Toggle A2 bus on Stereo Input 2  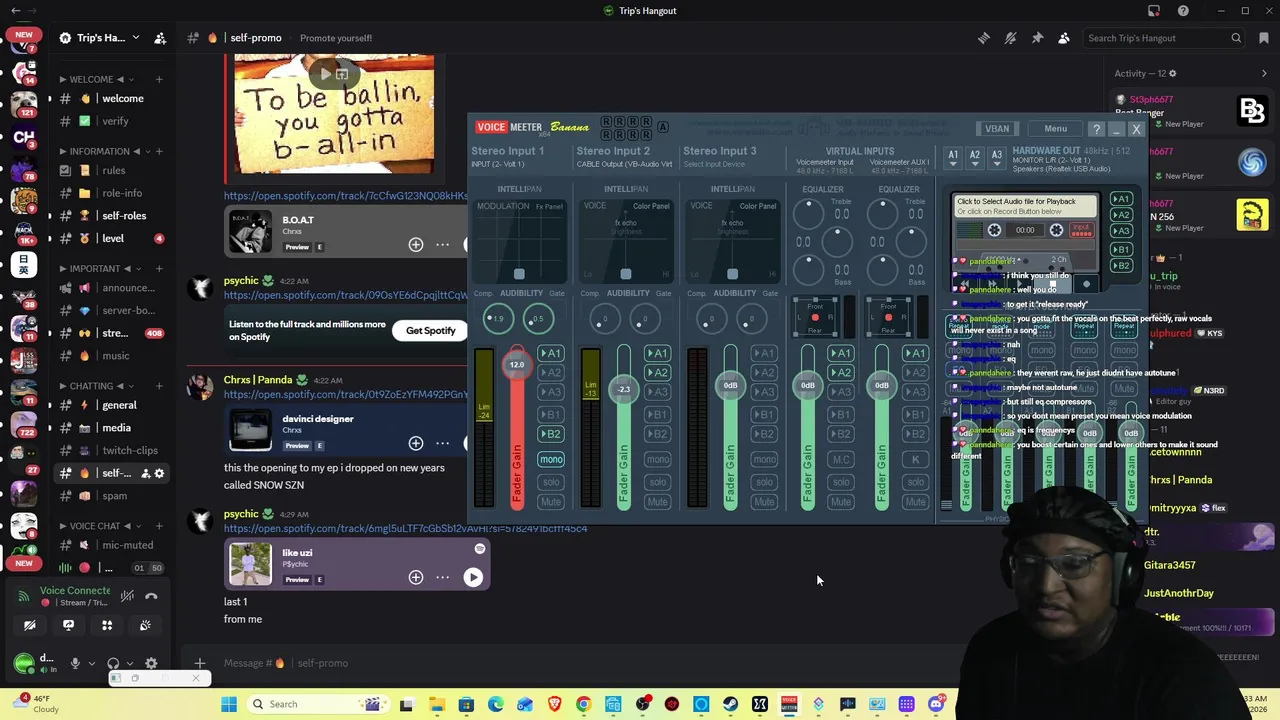tap(657, 373)
